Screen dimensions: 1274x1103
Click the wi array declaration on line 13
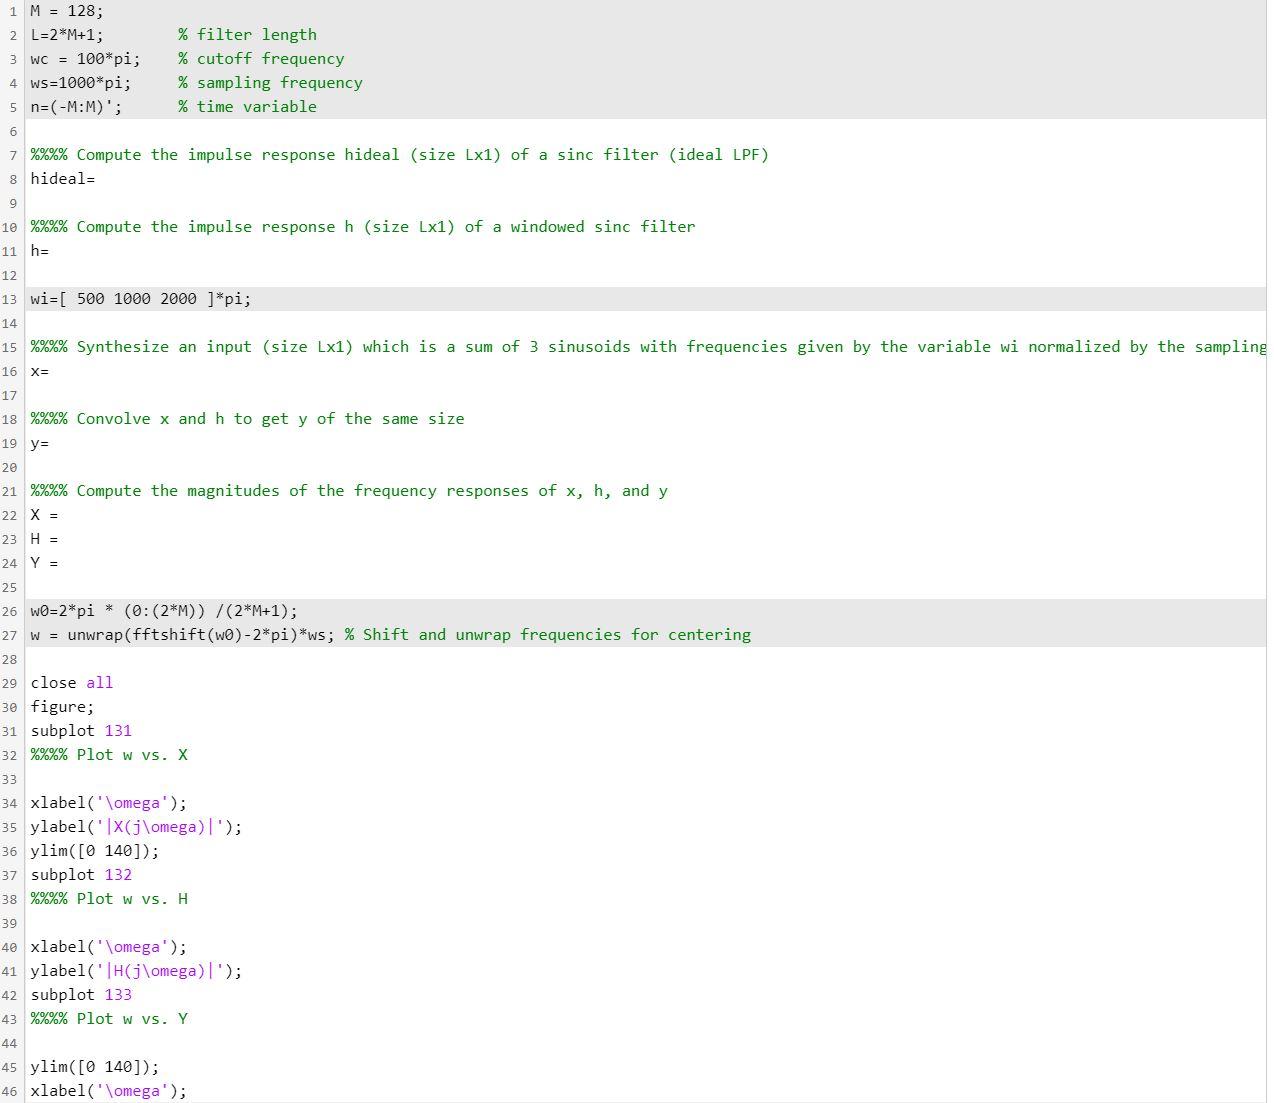140,298
